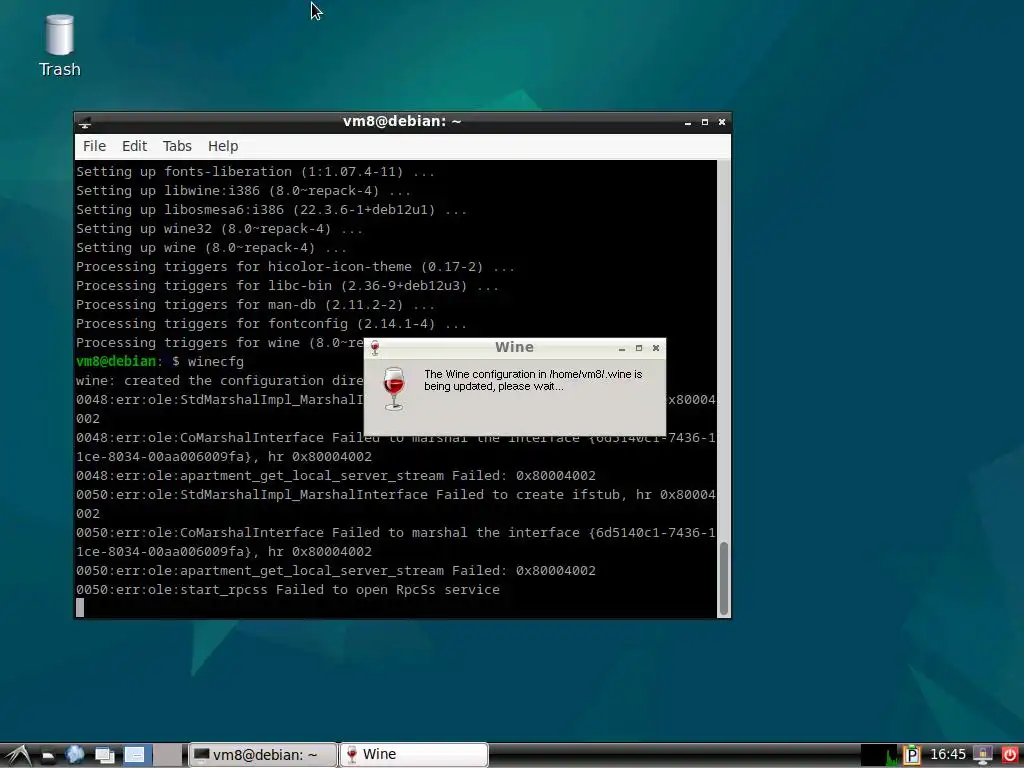Viewport: 1024px width, 768px height.
Task: Close the terminal window
Action: [722, 122]
